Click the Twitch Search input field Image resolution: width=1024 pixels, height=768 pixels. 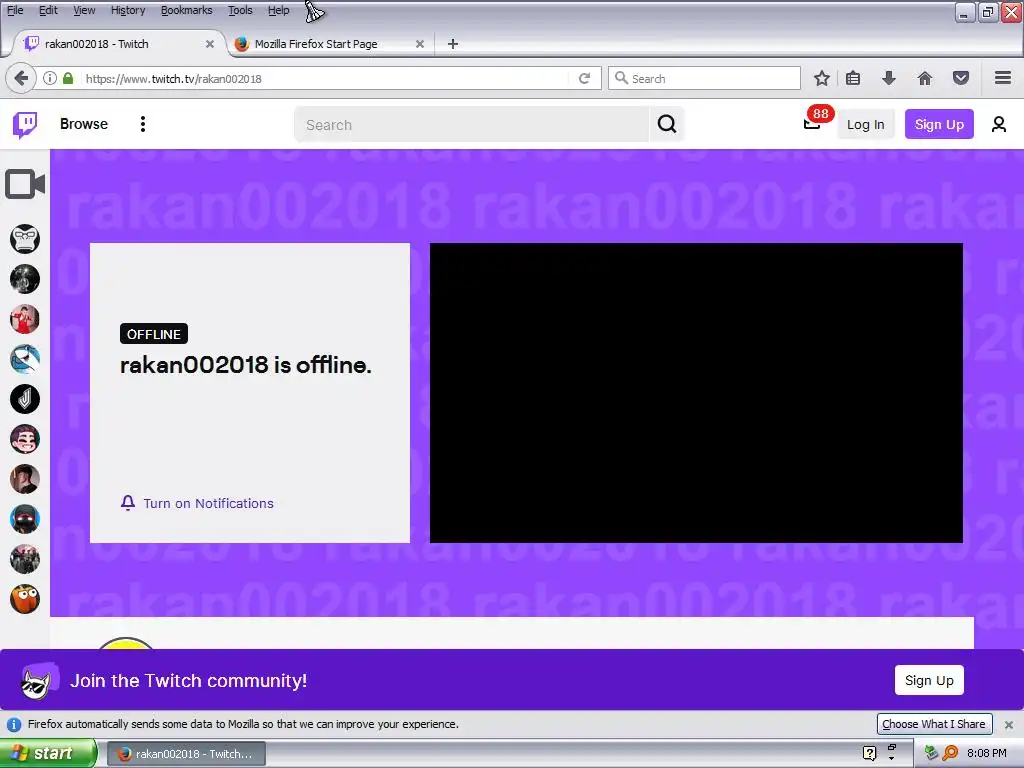click(472, 124)
